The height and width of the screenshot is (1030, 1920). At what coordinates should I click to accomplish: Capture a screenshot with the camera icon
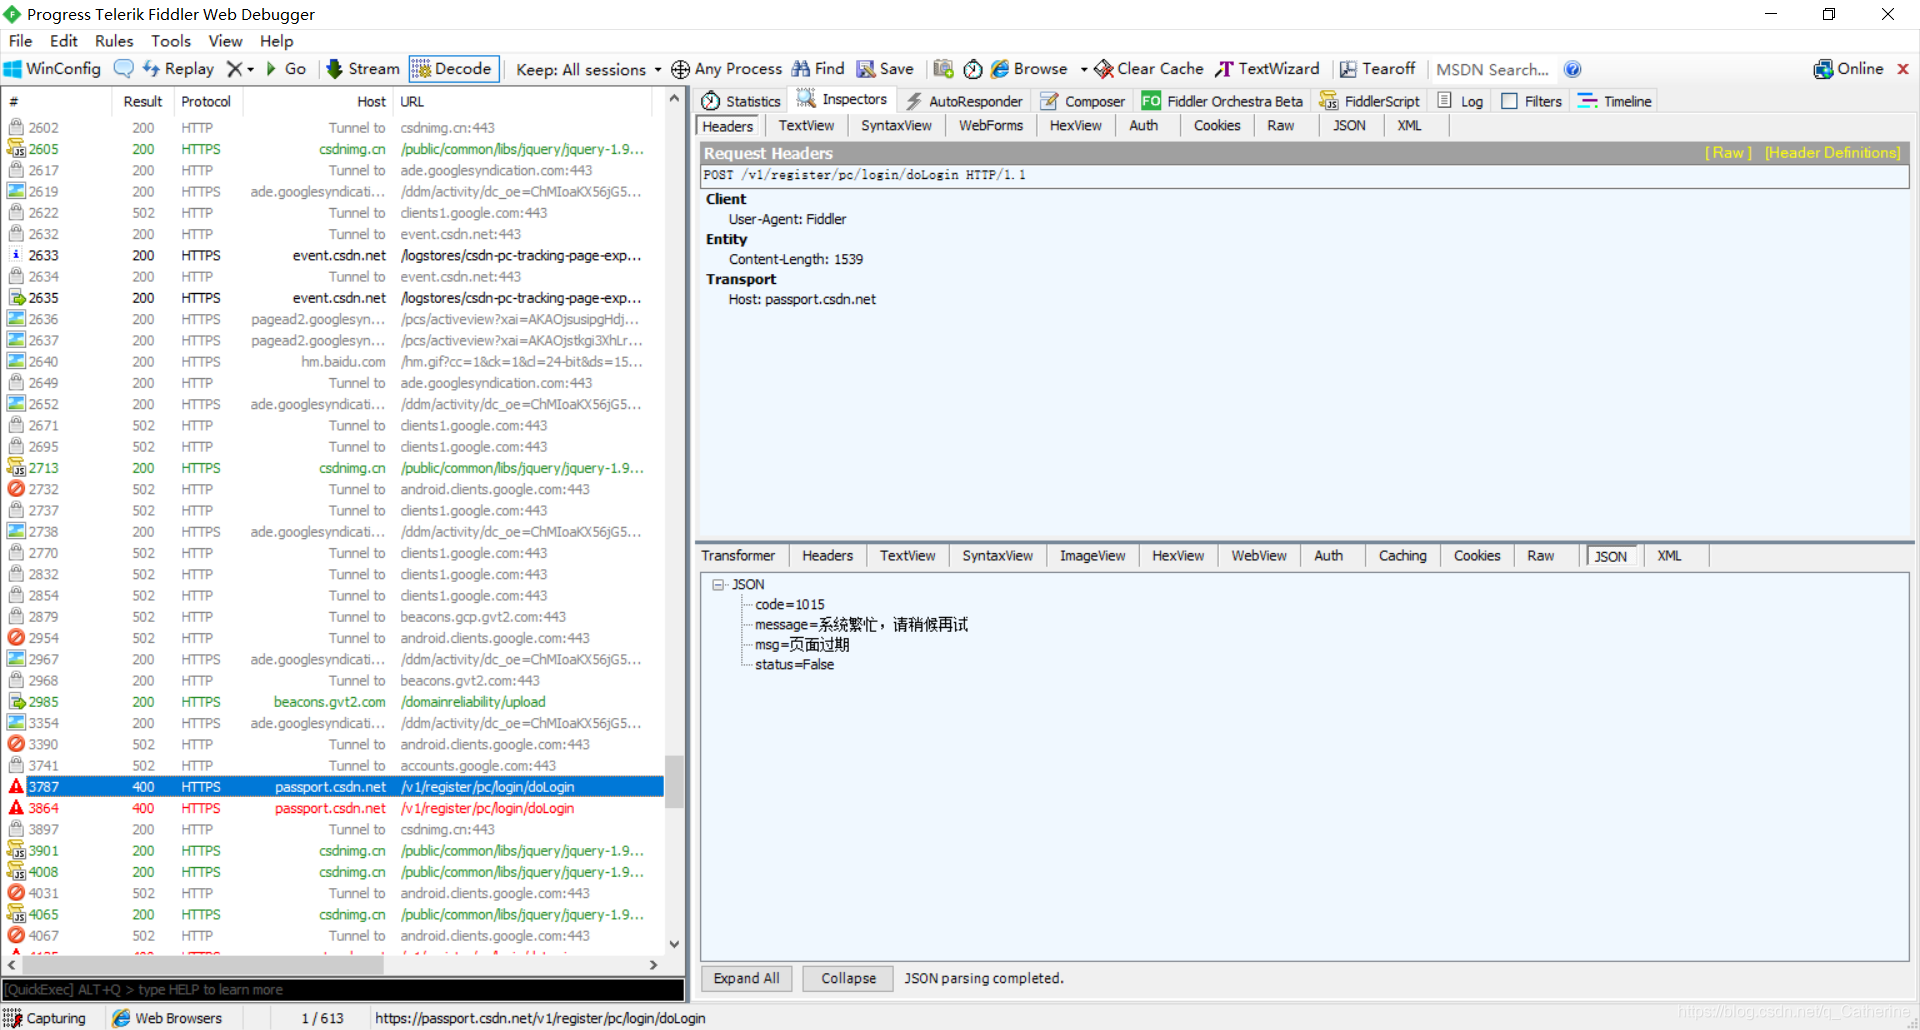coord(941,68)
